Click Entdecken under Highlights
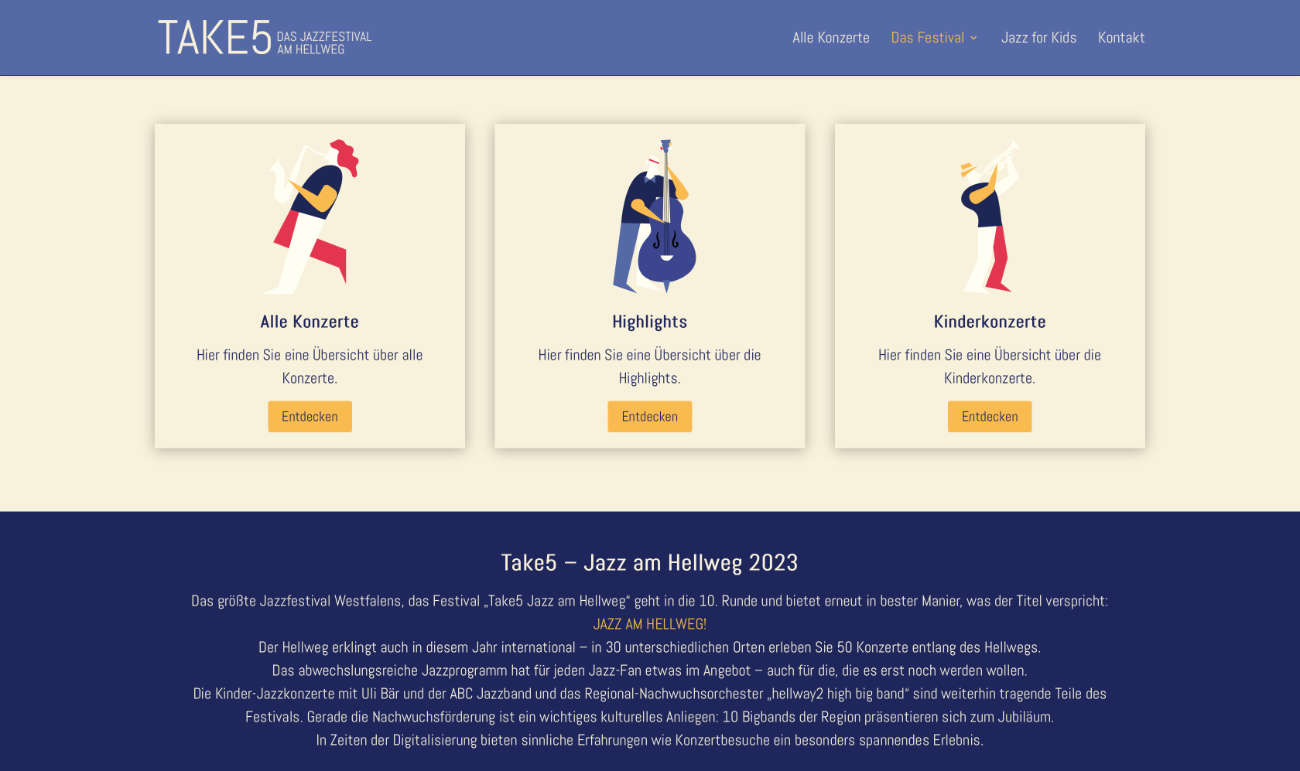 point(650,416)
